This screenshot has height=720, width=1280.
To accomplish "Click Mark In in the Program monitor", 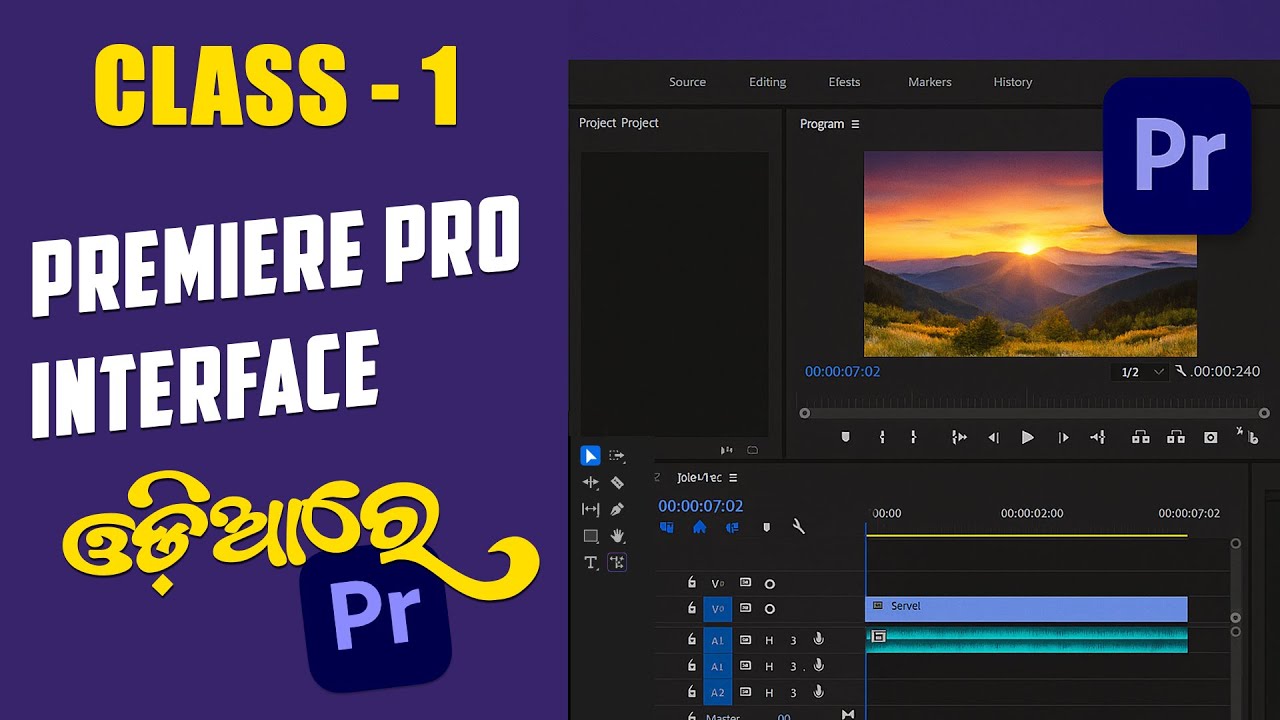I will pos(882,437).
